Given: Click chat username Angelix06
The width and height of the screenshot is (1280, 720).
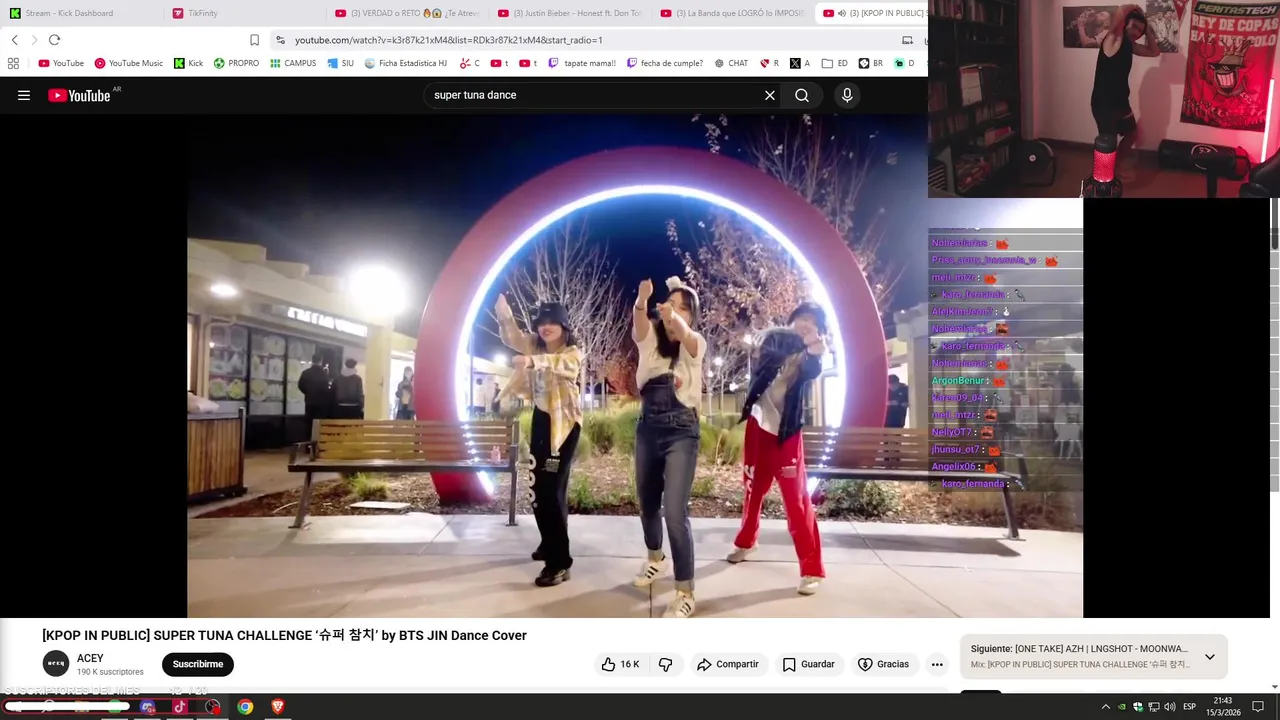Looking at the screenshot, I should coord(953,467).
